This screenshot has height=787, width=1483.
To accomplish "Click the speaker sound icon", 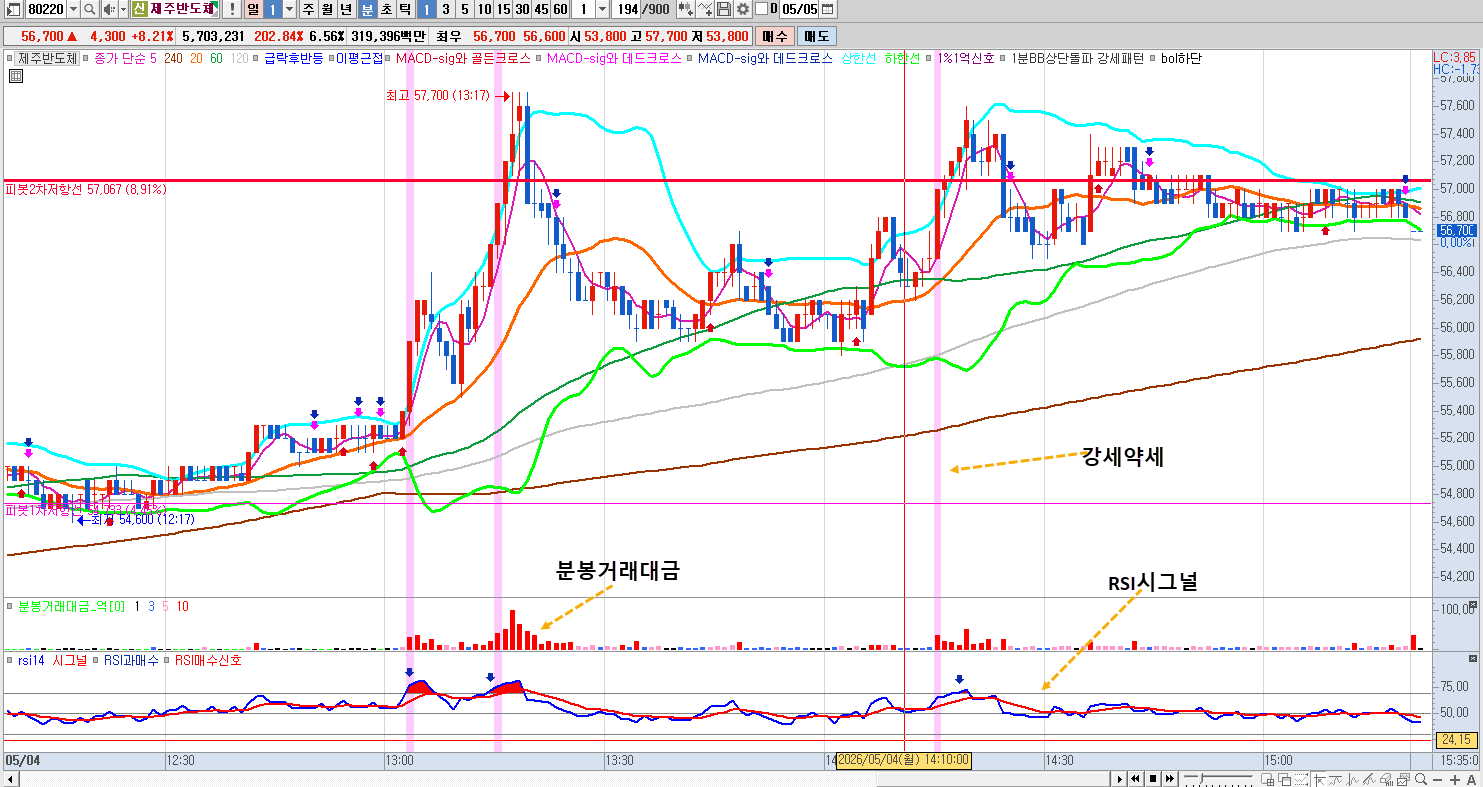I will pyautogui.click(x=108, y=9).
